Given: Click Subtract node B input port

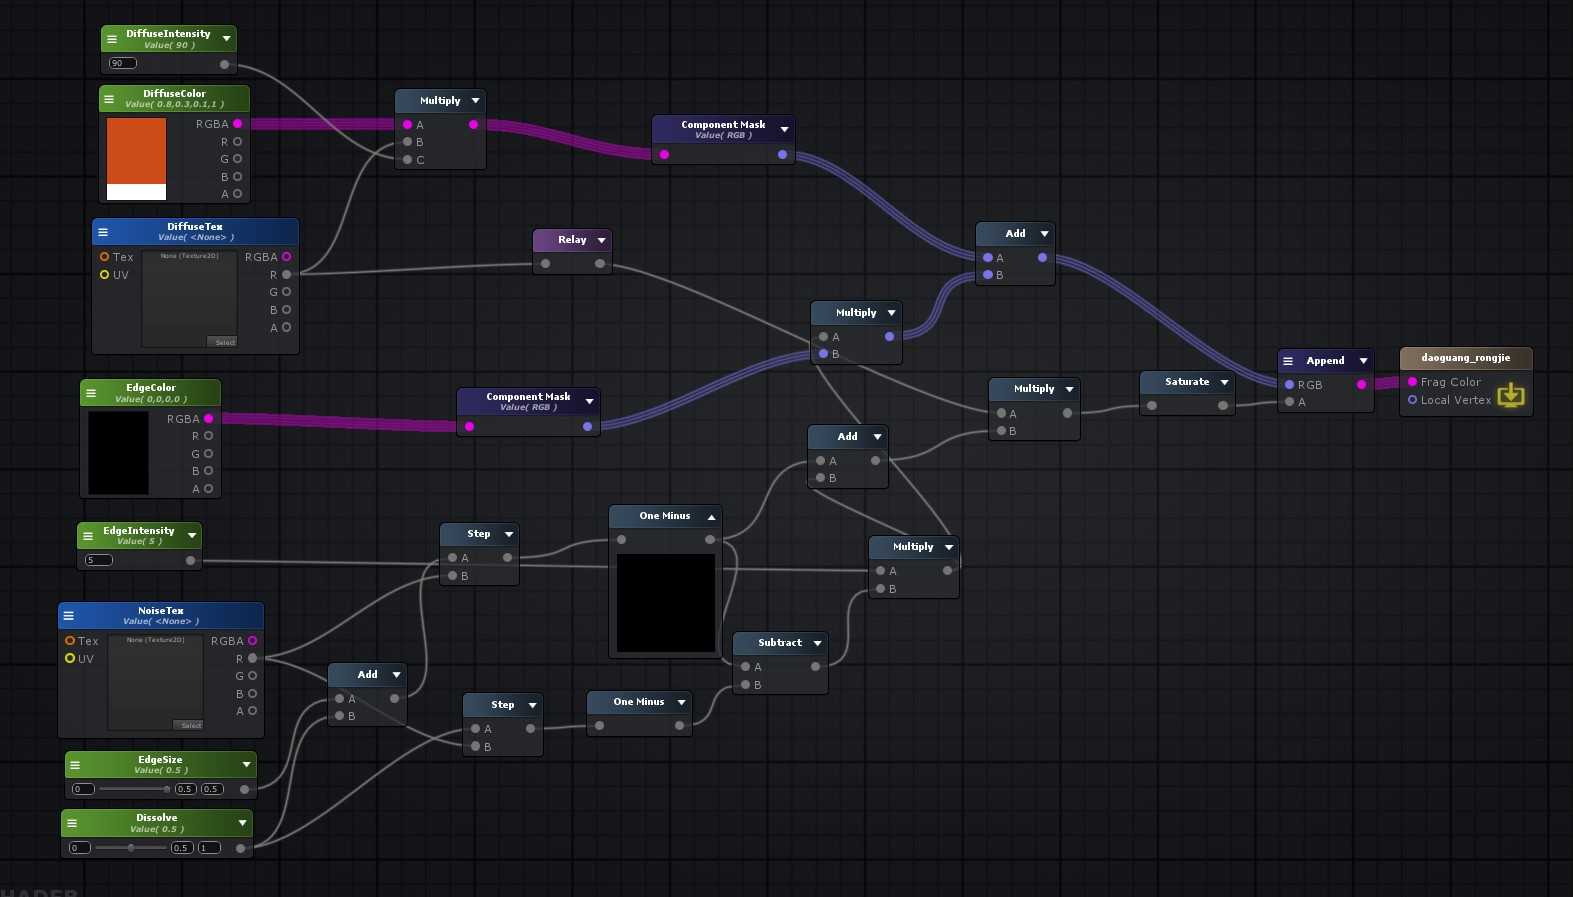Looking at the screenshot, I should [x=745, y=685].
